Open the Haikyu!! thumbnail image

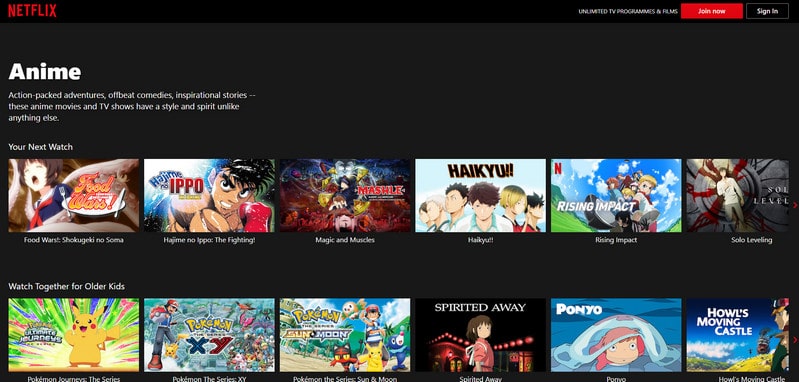coord(480,196)
